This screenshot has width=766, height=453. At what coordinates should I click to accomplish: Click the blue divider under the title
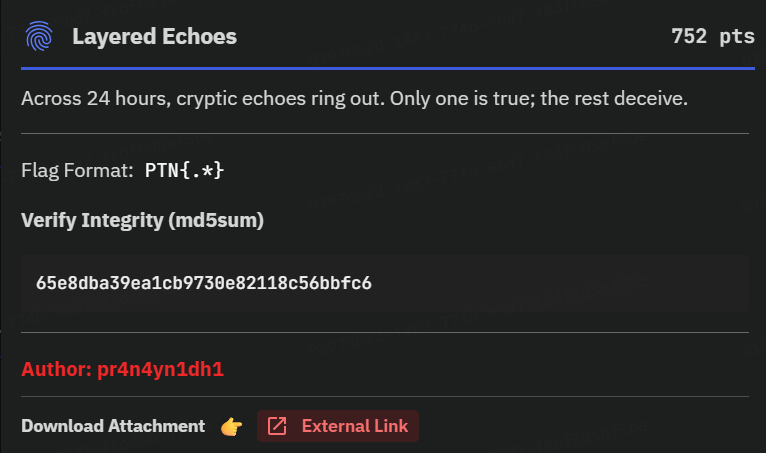[388, 68]
